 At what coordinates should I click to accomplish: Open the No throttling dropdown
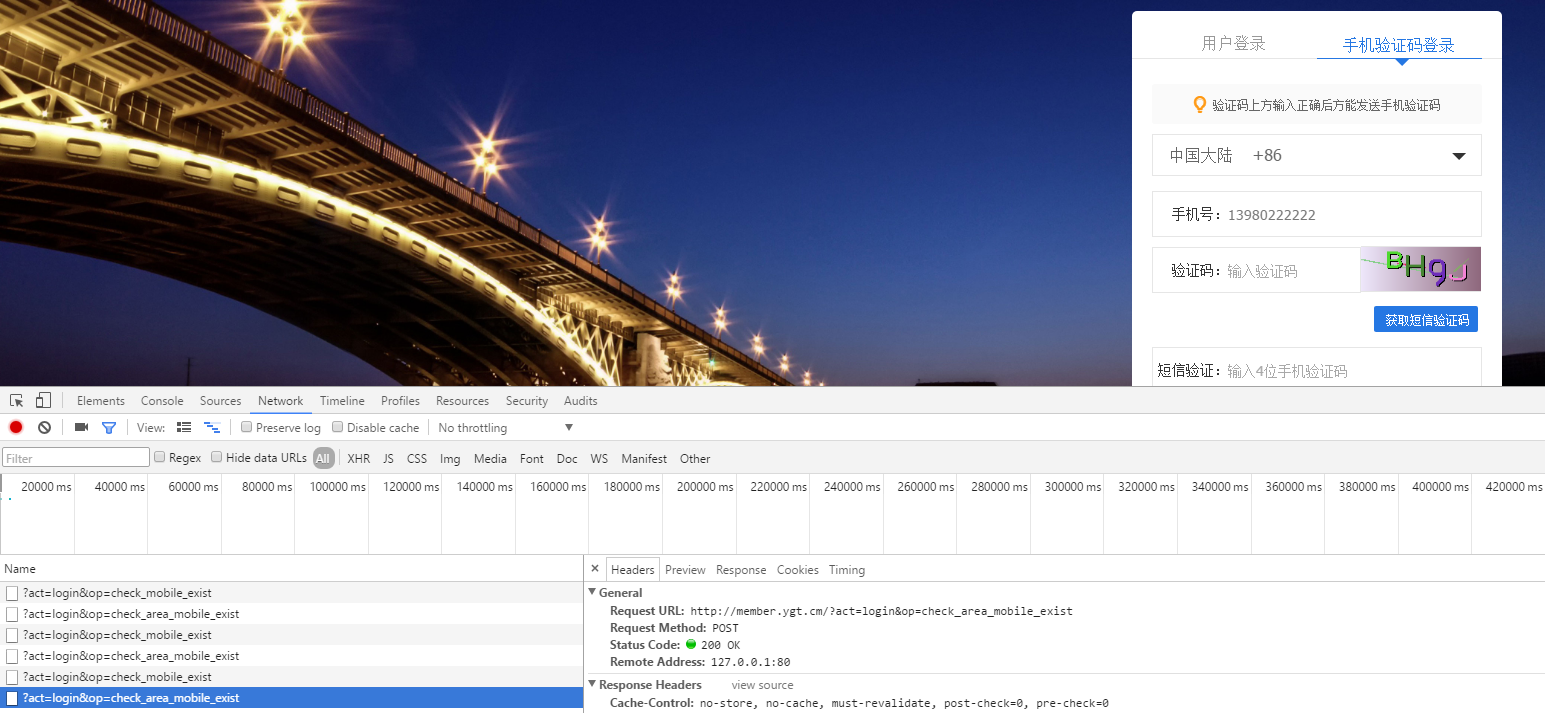[x=506, y=427]
